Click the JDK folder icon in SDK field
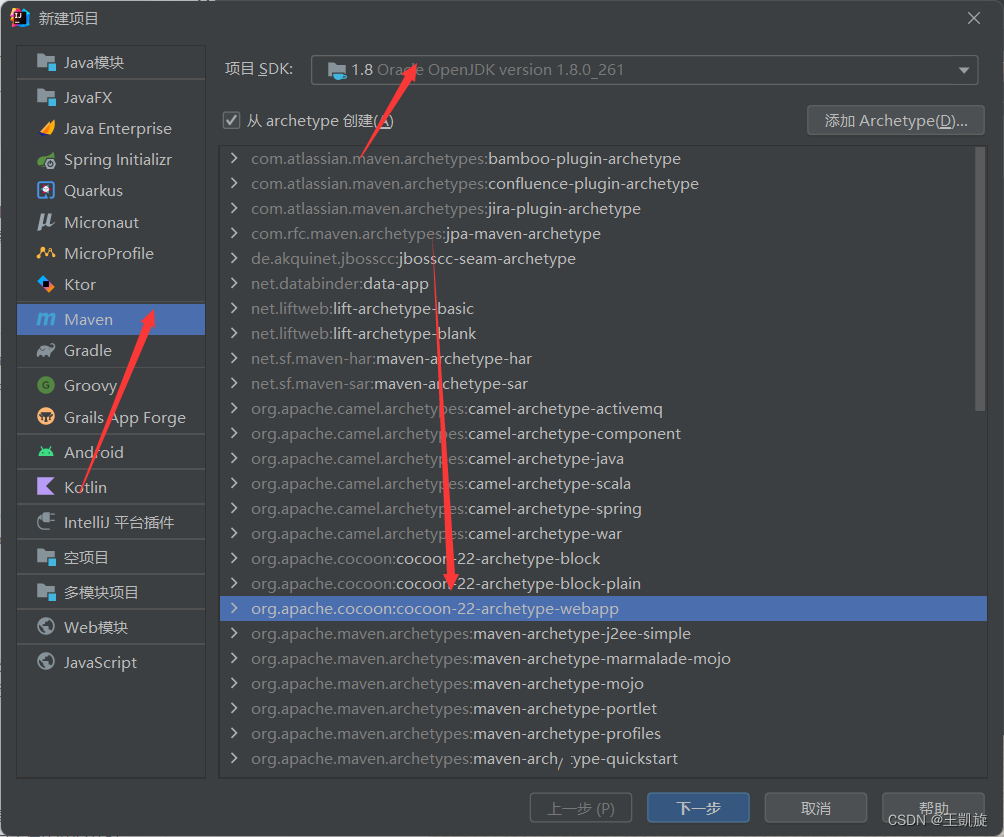This screenshot has height=837, width=1004. 337,70
